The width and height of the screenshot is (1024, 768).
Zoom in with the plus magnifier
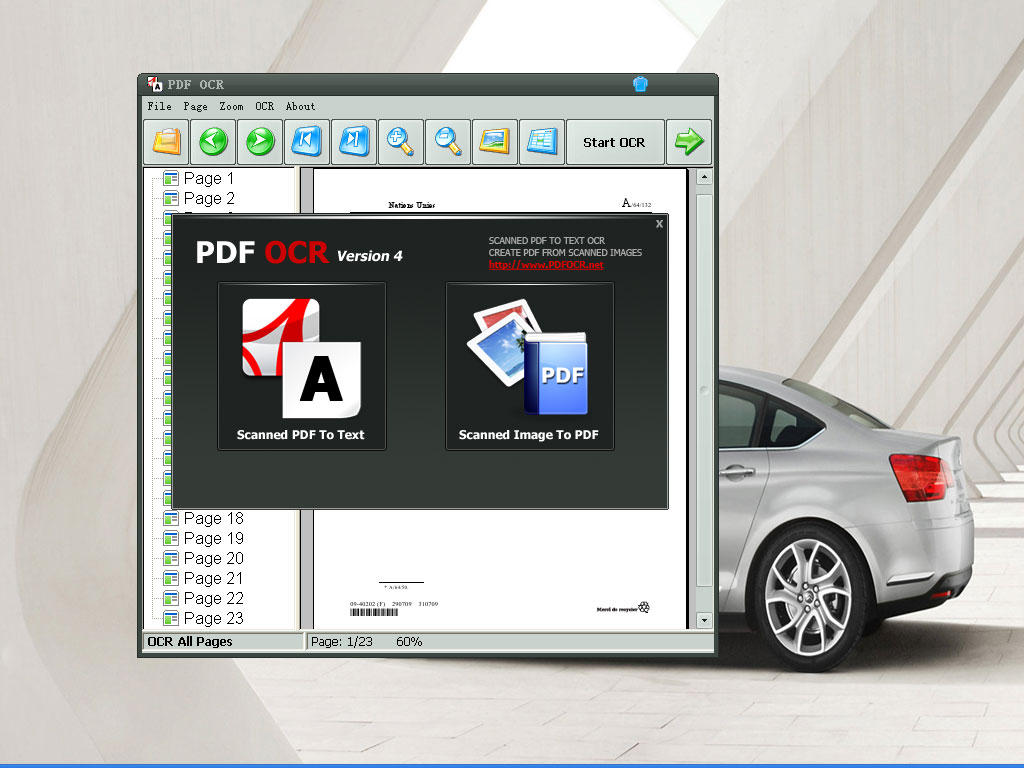click(401, 142)
